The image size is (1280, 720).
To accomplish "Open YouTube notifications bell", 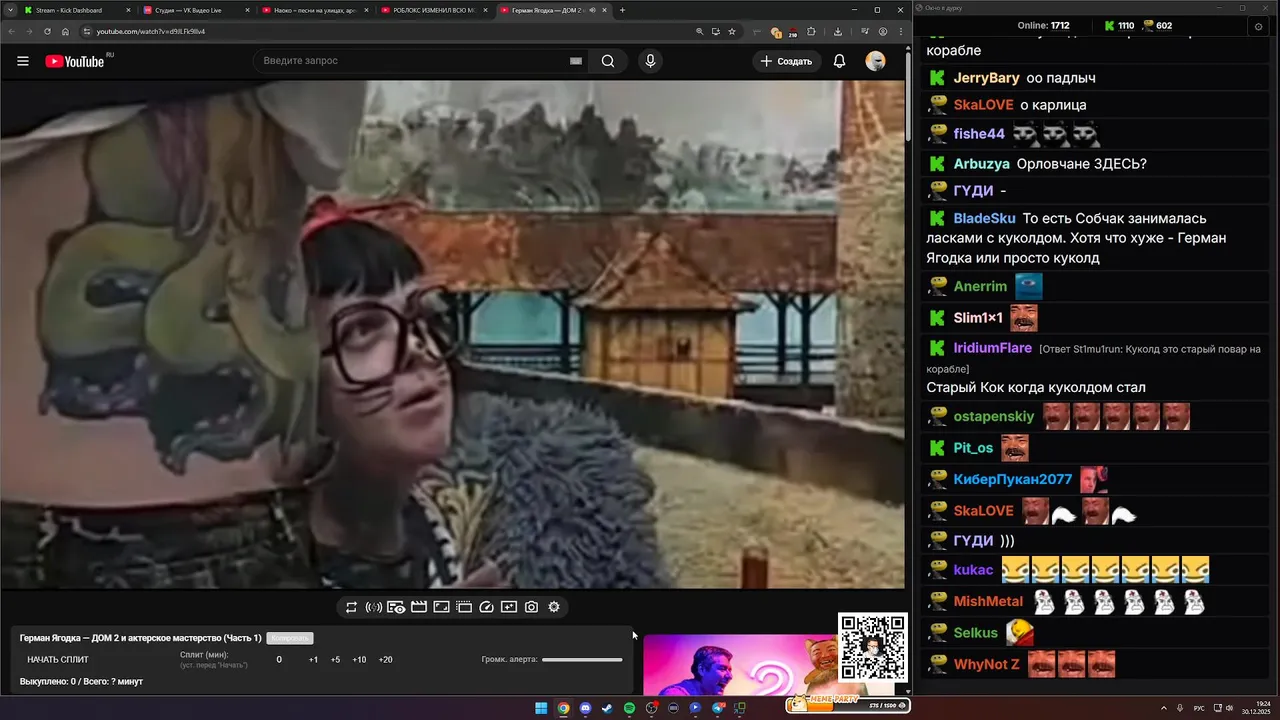I will [839, 61].
